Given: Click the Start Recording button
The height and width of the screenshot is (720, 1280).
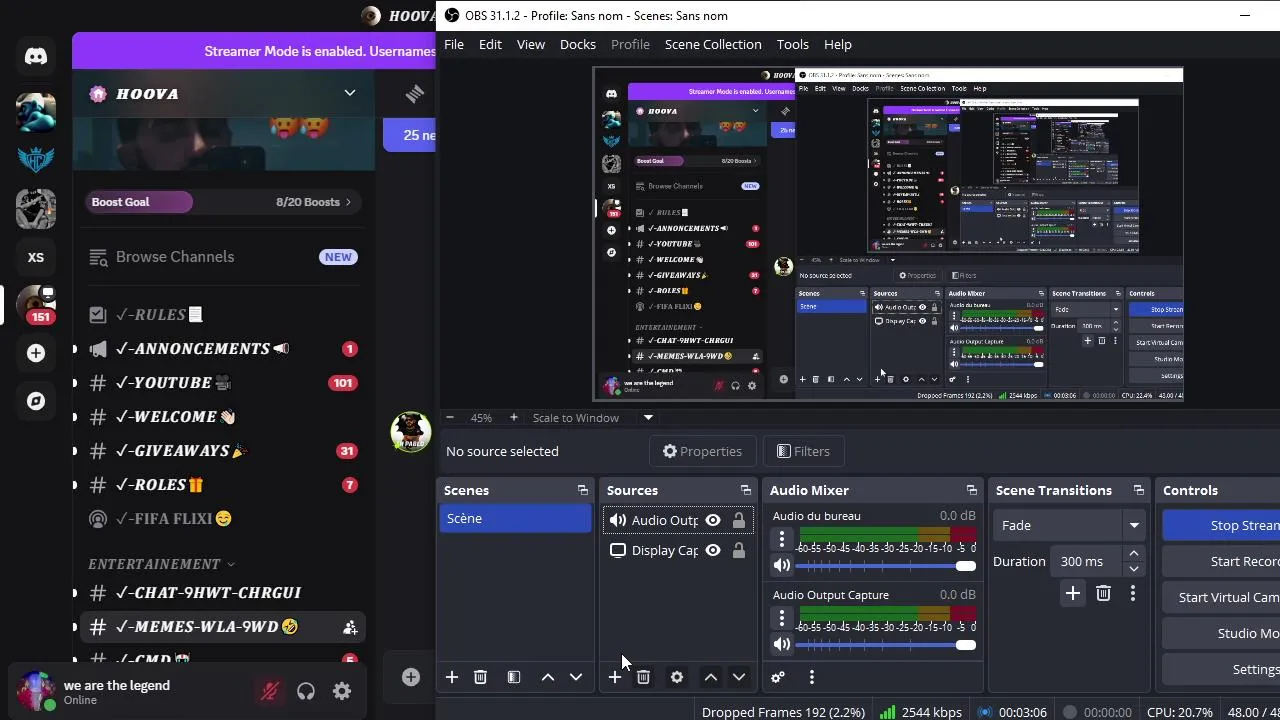Looking at the screenshot, I should (x=1221, y=561).
